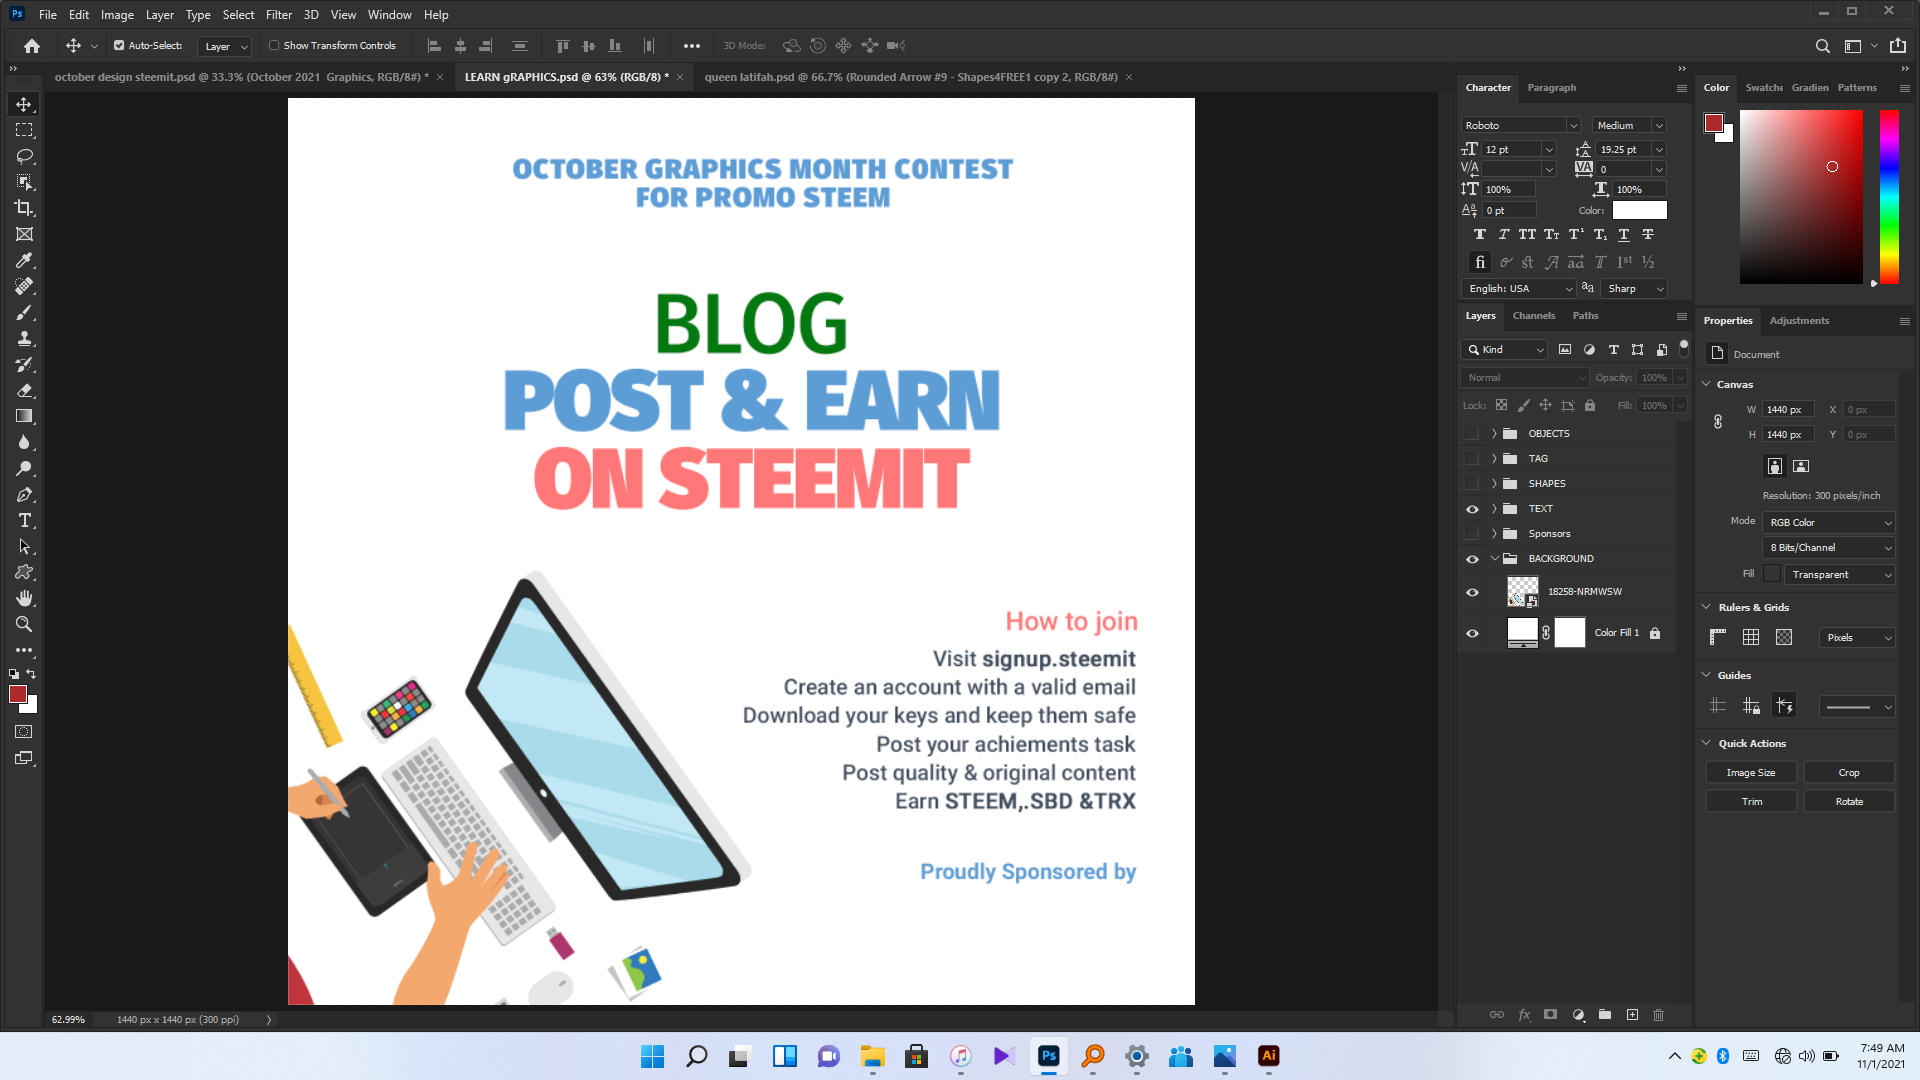Create new fill or adjustment layer icon
This screenshot has width=1920, height=1080.
tap(1578, 1015)
